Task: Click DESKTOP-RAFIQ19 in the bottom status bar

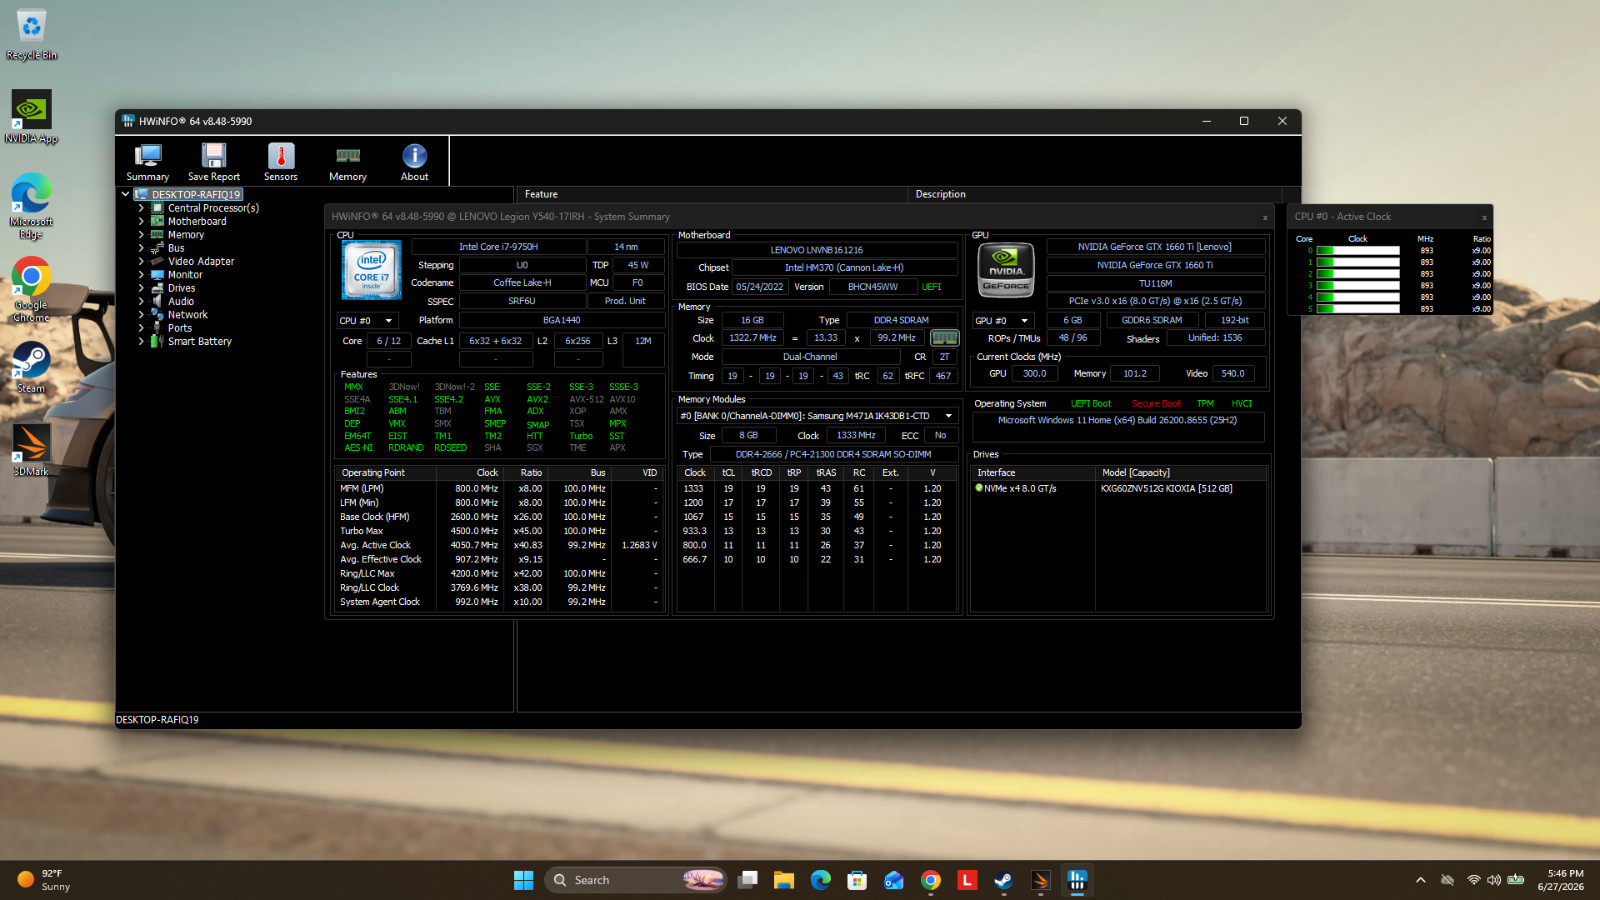Action: (x=157, y=720)
